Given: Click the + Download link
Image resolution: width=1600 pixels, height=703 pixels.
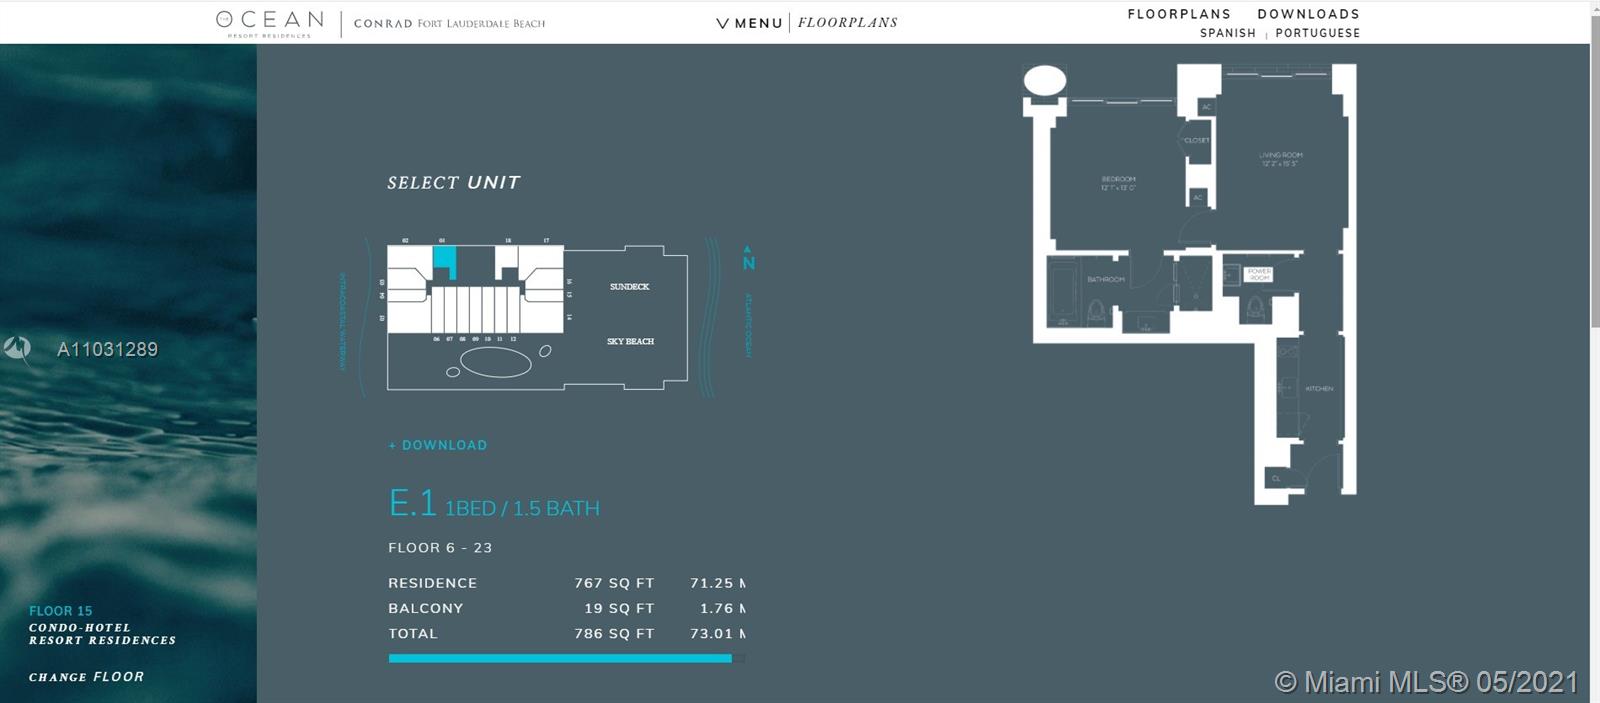Looking at the screenshot, I should point(438,445).
